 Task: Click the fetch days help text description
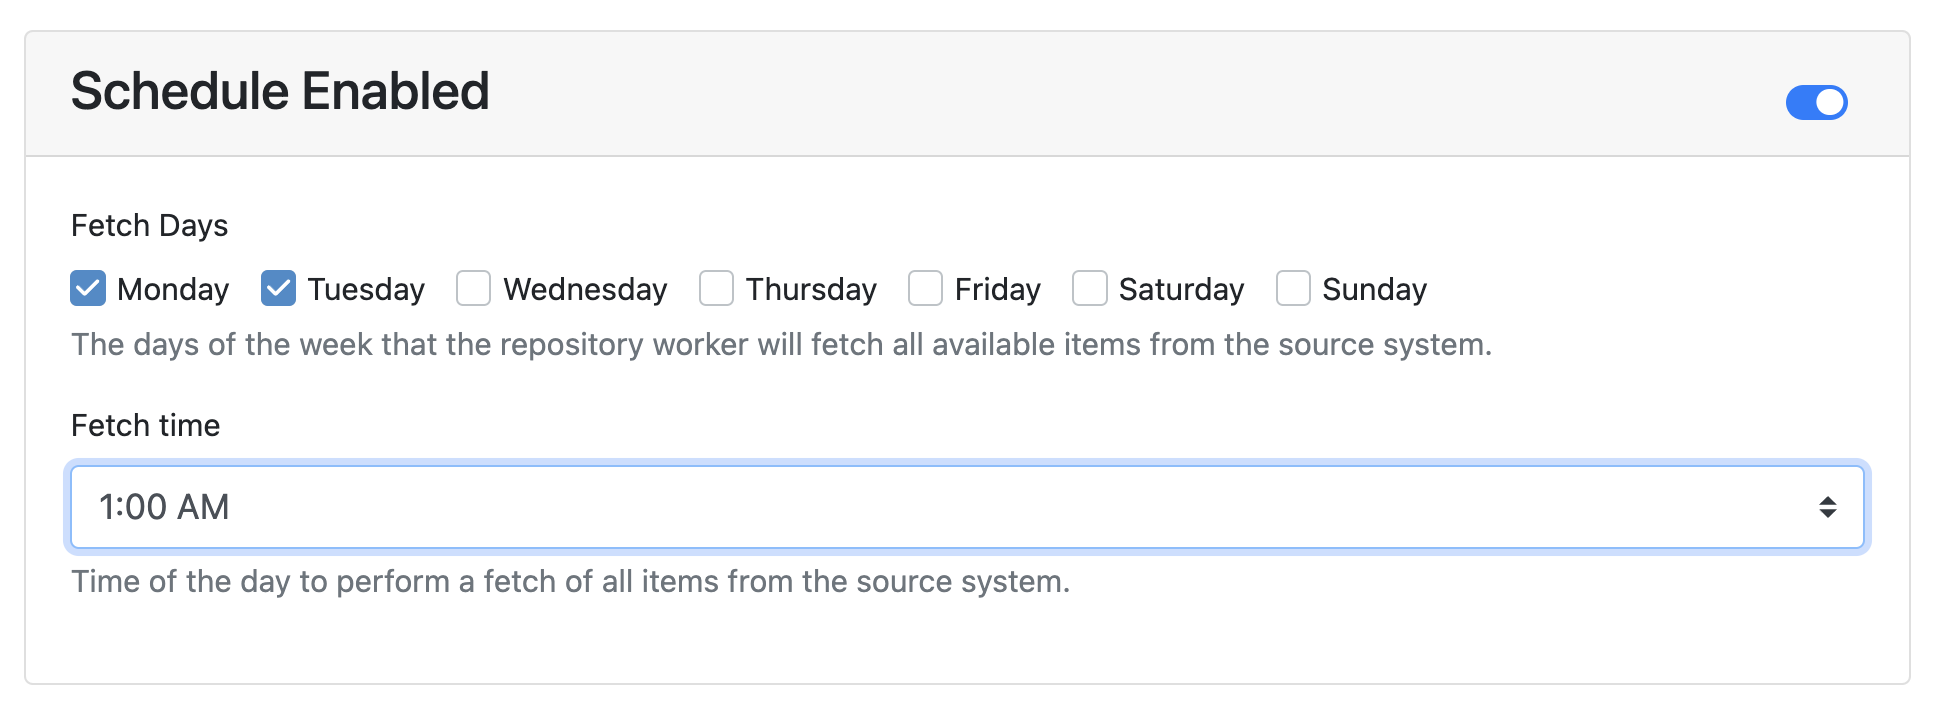point(781,345)
